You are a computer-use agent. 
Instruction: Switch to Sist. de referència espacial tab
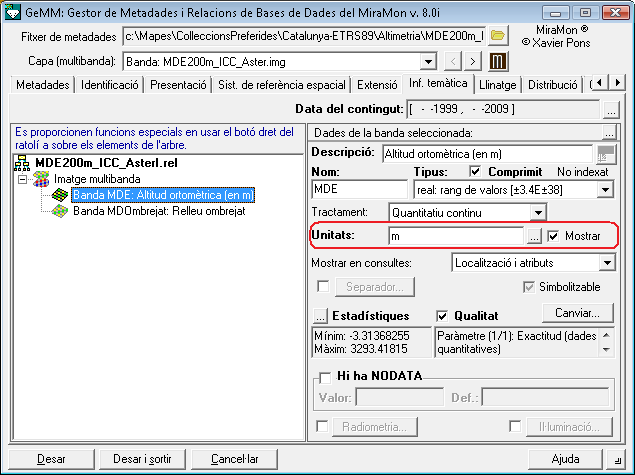coord(282,85)
